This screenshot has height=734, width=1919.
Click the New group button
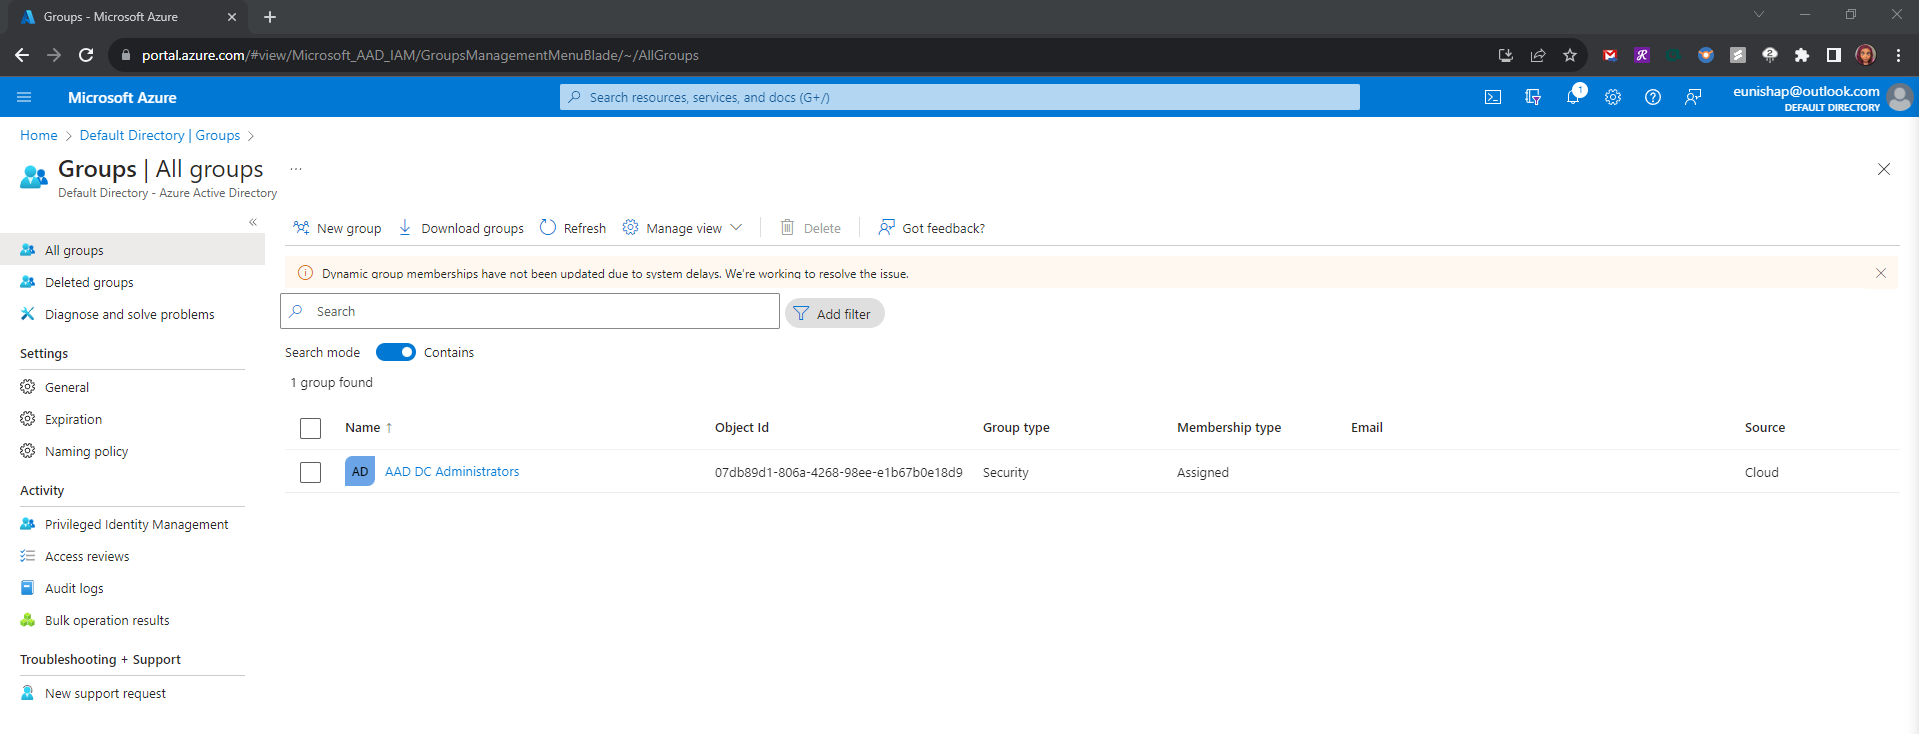coord(337,228)
